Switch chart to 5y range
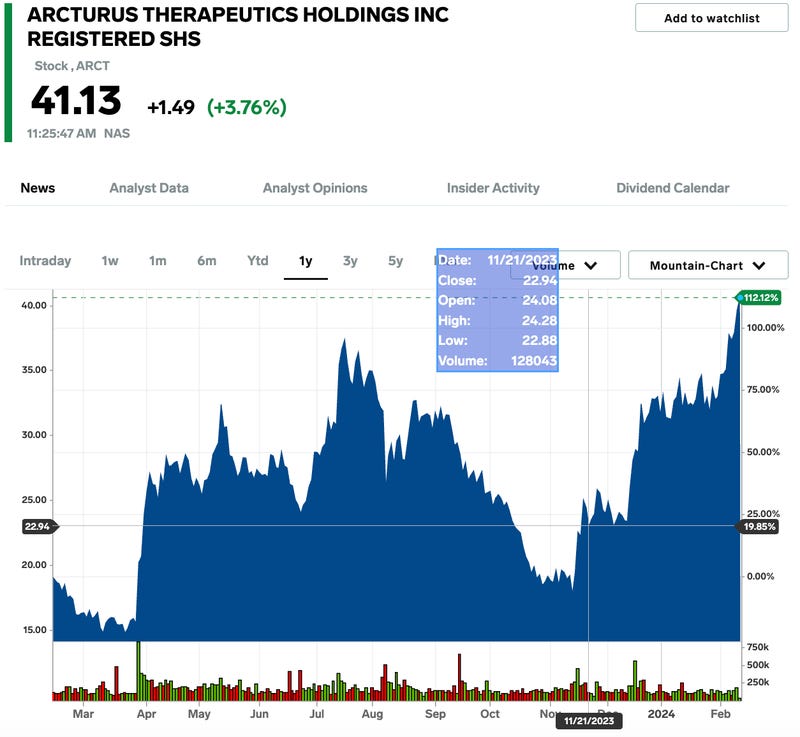800x737 pixels. [x=396, y=261]
